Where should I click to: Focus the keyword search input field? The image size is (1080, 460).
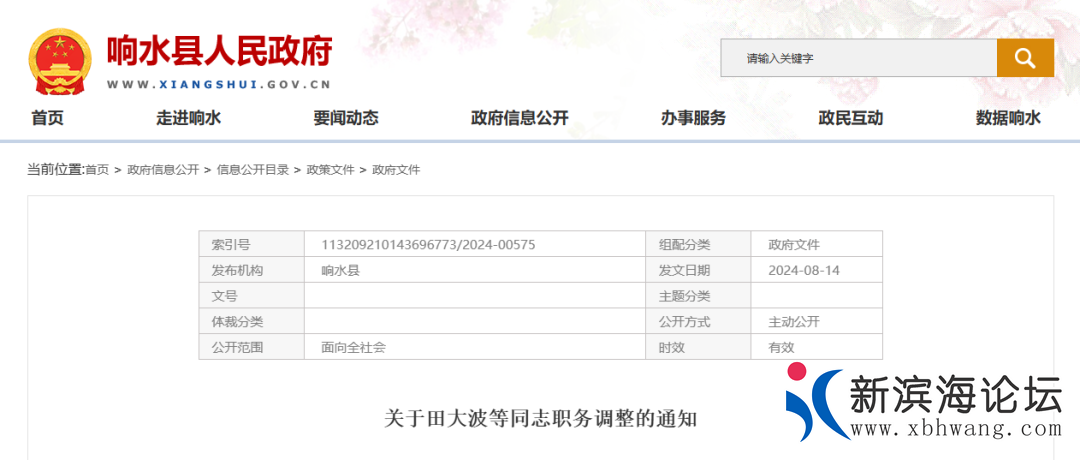point(858,58)
